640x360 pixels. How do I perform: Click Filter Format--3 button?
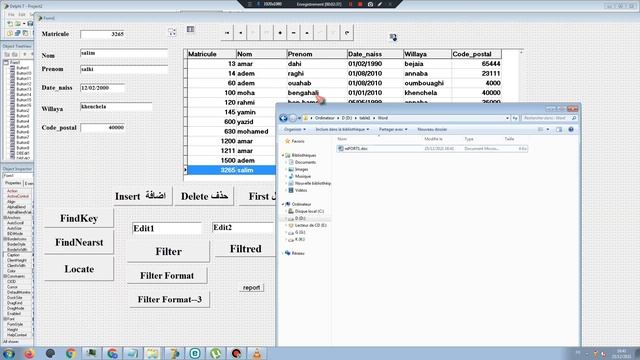(169, 299)
